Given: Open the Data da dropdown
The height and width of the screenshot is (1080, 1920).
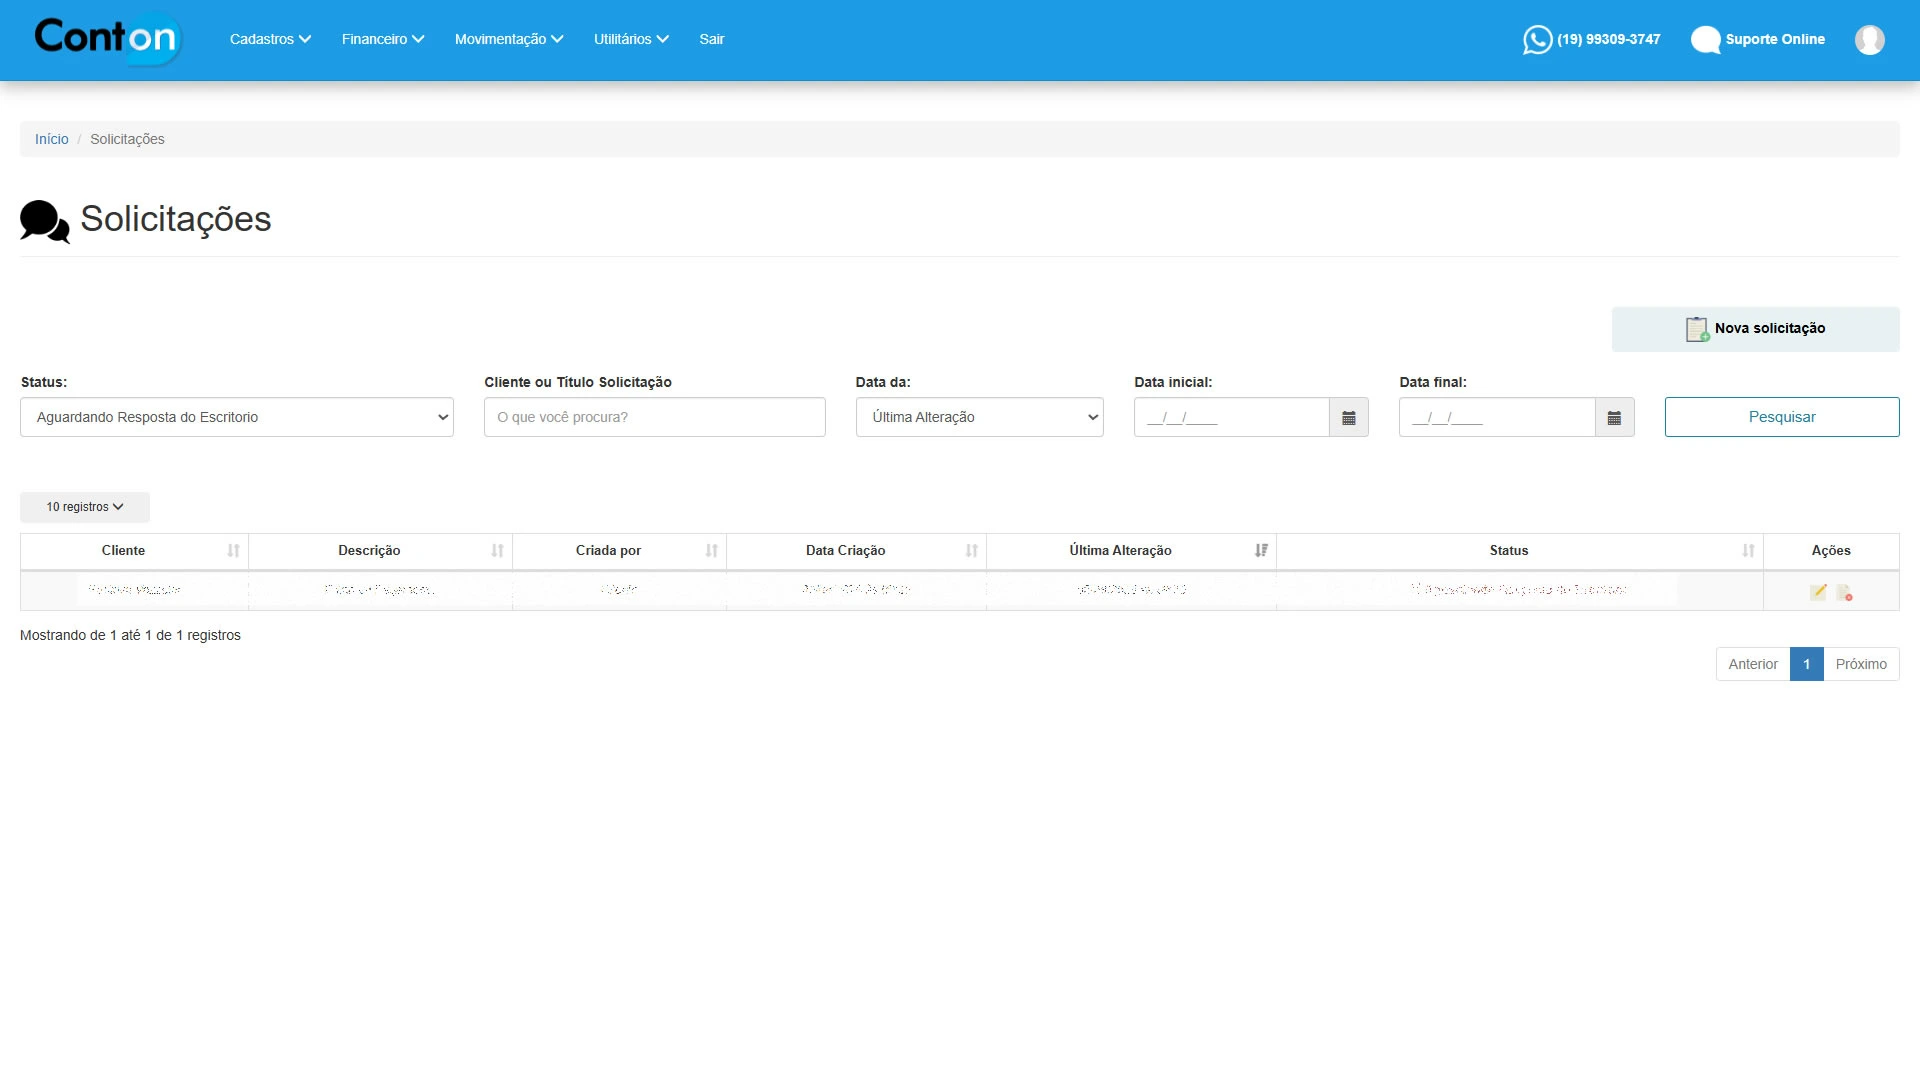Looking at the screenshot, I should click(x=979, y=418).
